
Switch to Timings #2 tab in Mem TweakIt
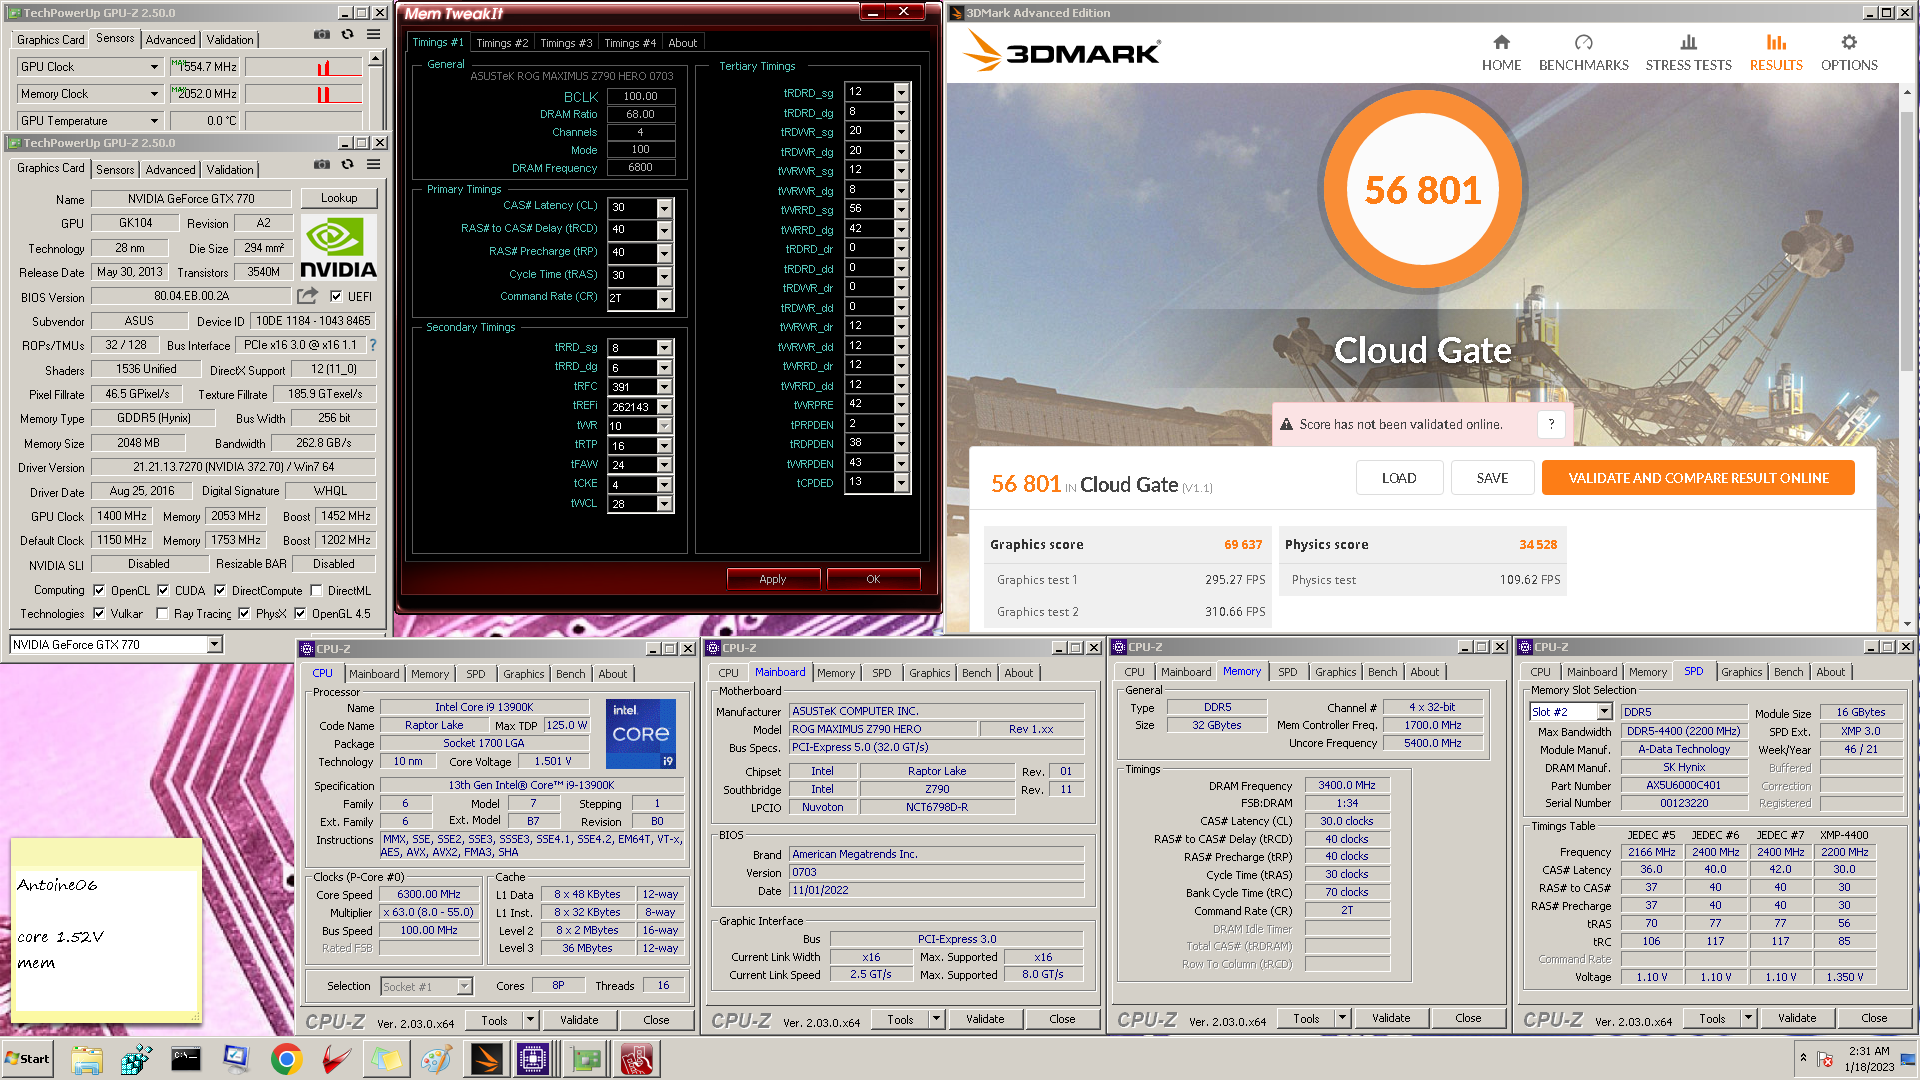501,43
